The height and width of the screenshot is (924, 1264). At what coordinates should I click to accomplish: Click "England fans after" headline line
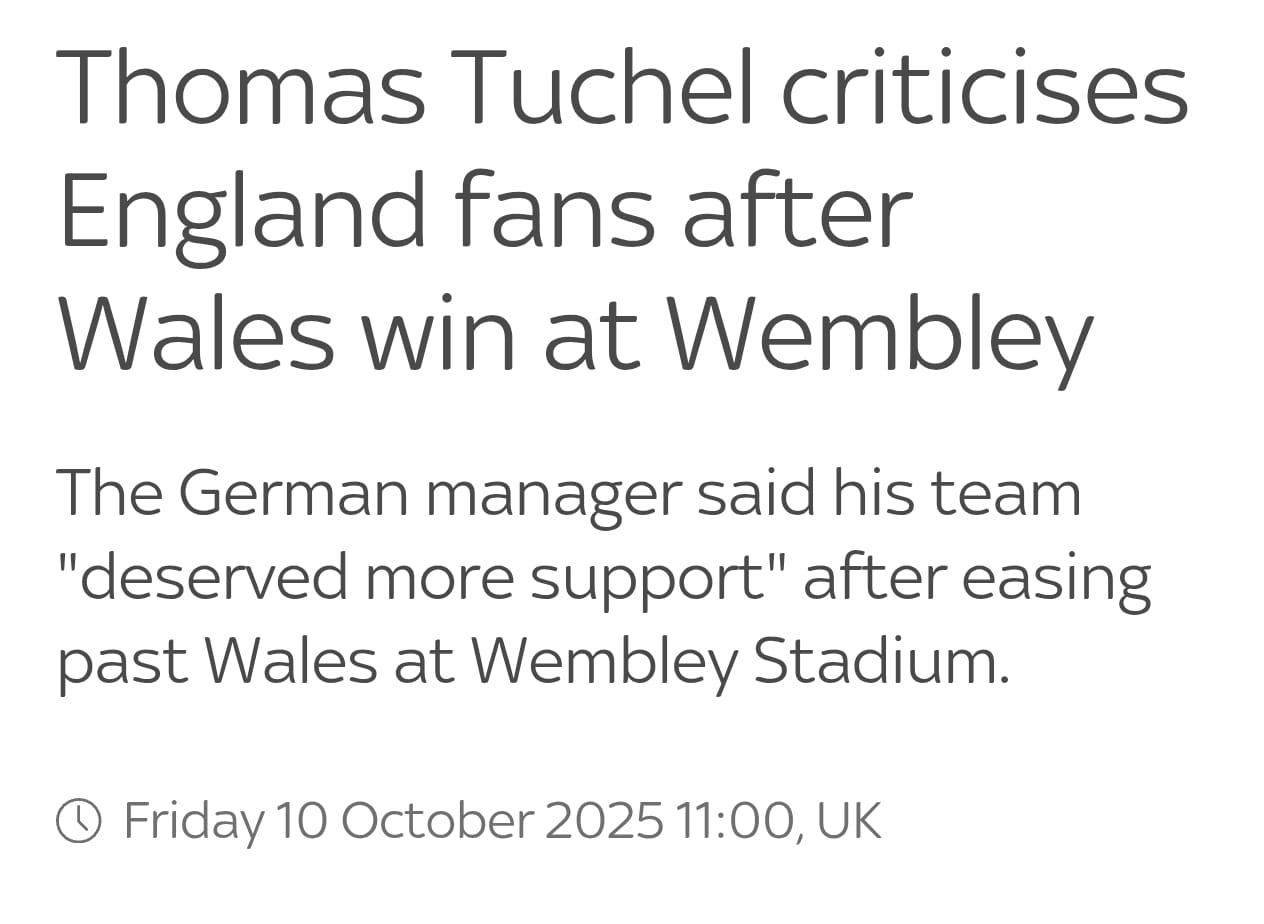[485, 211]
